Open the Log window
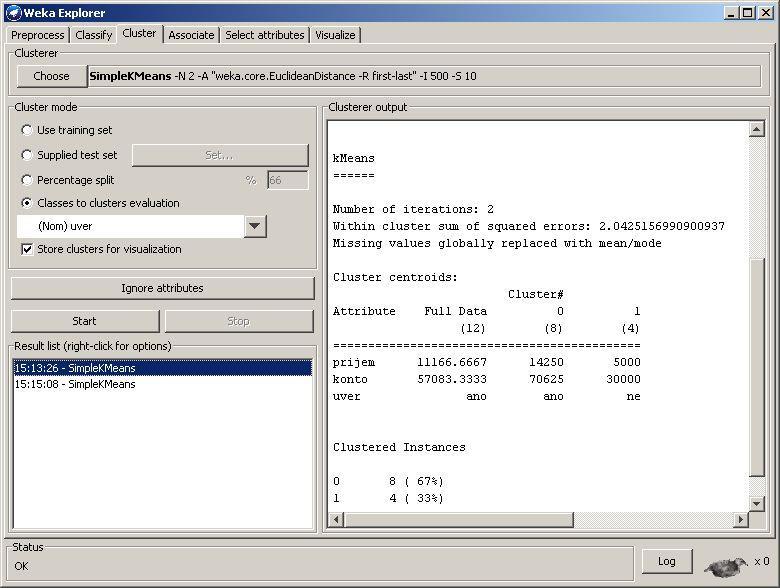The width and height of the screenshot is (780, 588). click(667, 562)
